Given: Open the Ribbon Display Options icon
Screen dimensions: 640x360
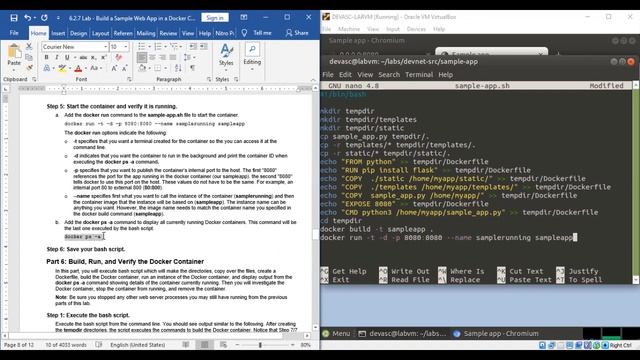Looking at the screenshot, I should (244, 17).
